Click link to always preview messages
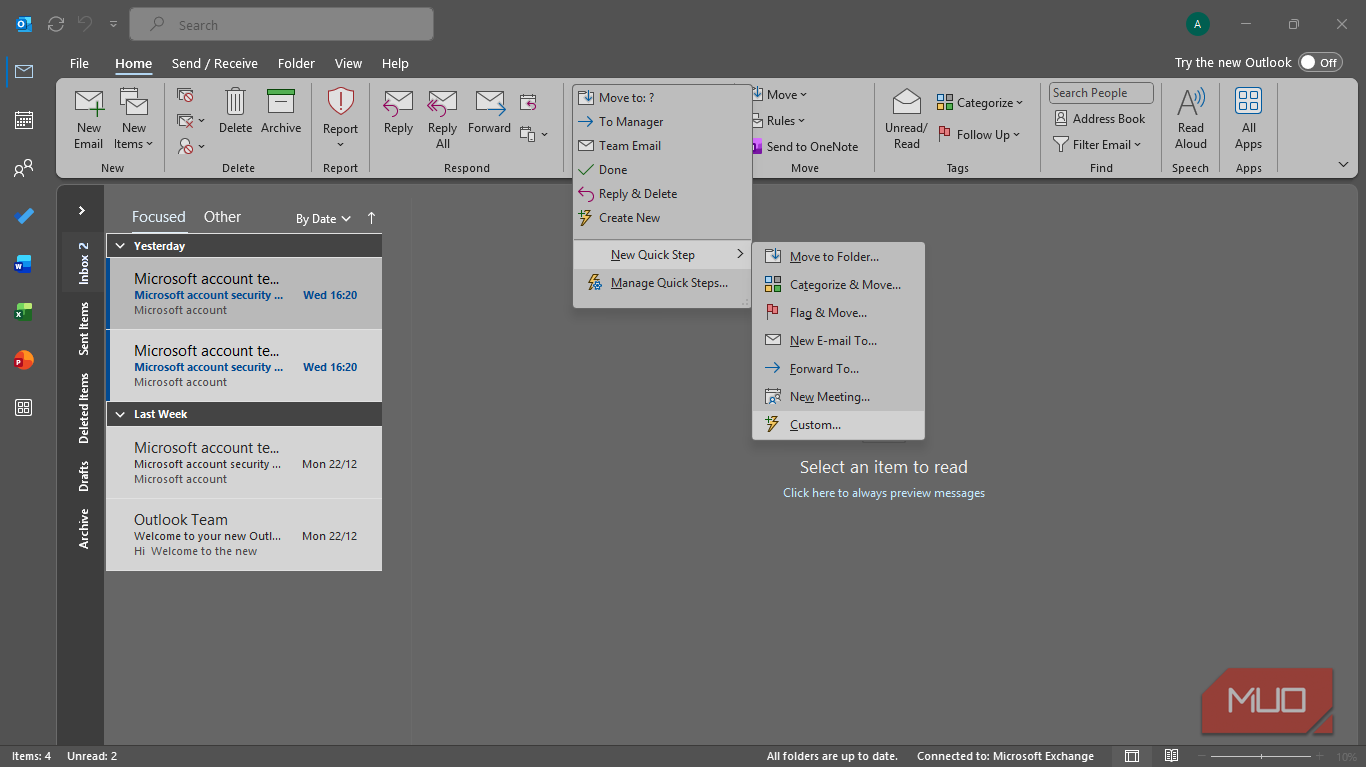Image resolution: width=1366 pixels, height=768 pixels. click(x=883, y=493)
